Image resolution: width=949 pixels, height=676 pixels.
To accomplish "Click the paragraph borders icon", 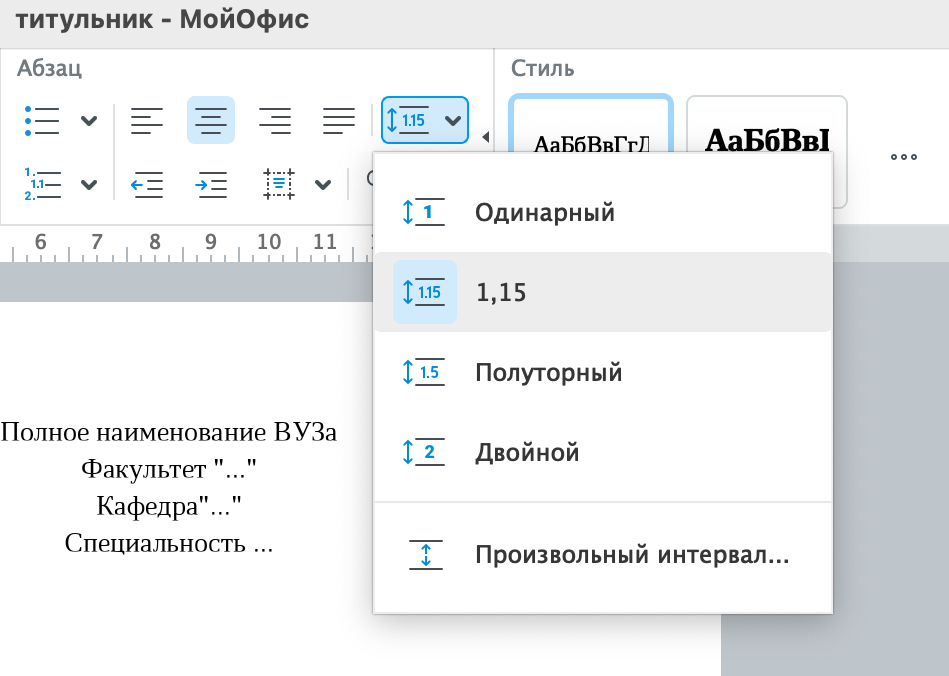I will click(279, 184).
